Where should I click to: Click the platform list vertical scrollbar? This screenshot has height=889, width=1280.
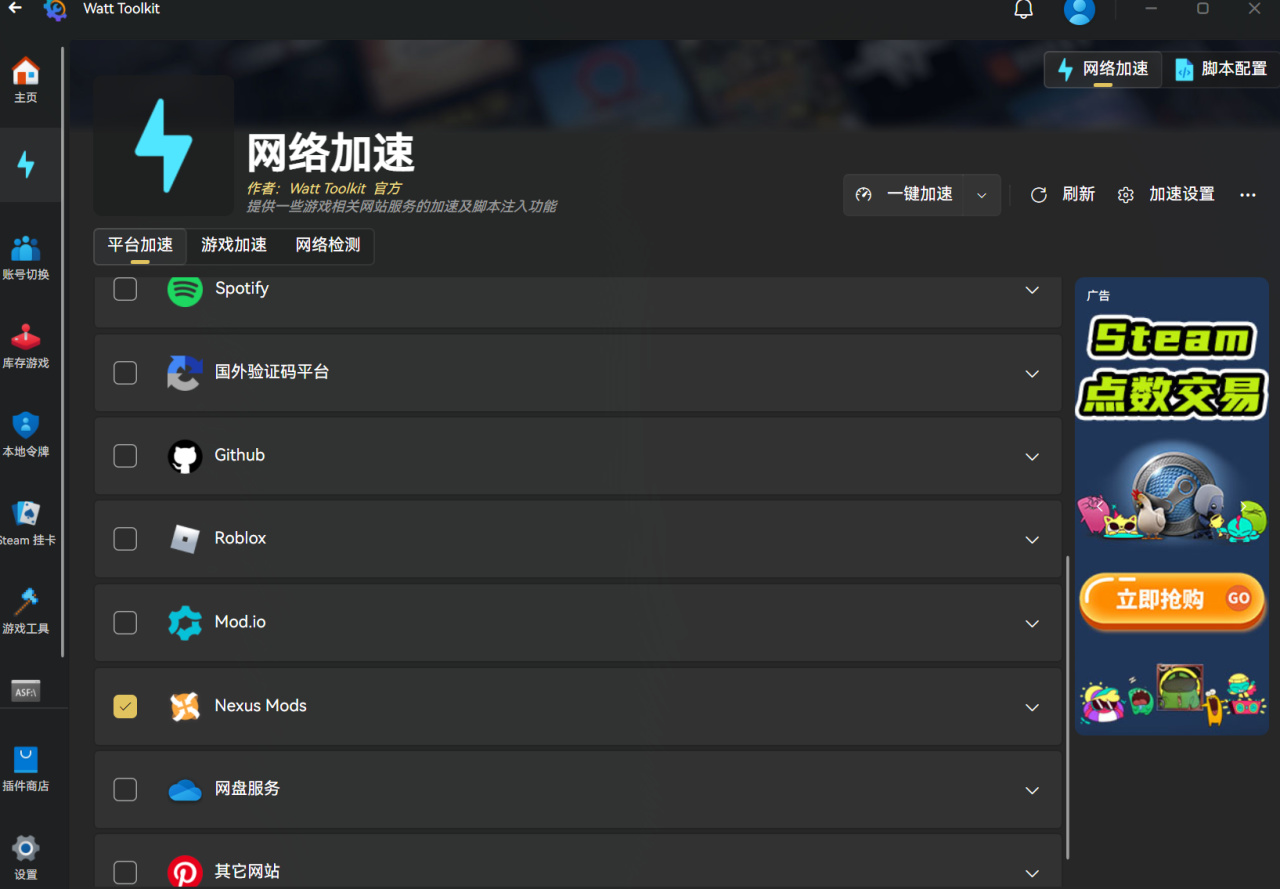(x=1068, y=707)
